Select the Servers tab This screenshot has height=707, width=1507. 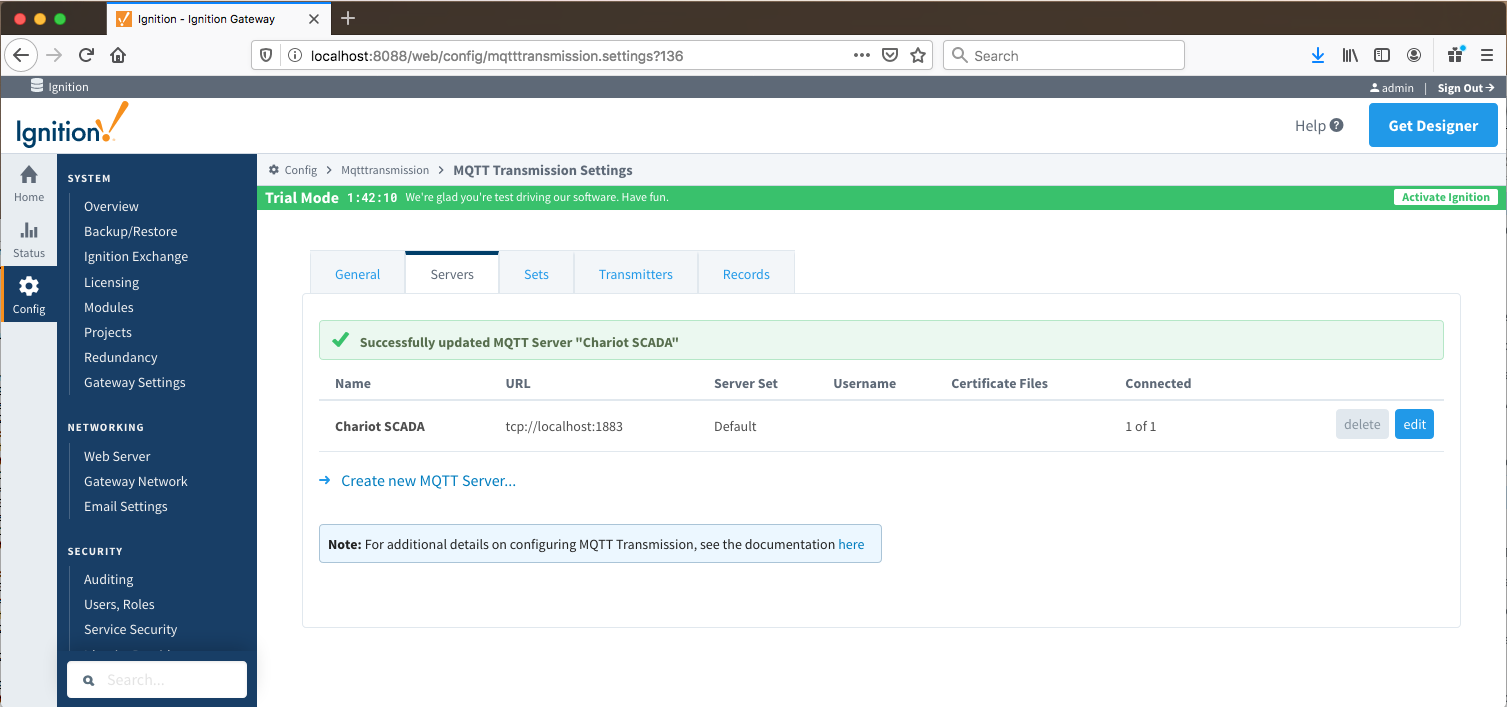click(452, 273)
